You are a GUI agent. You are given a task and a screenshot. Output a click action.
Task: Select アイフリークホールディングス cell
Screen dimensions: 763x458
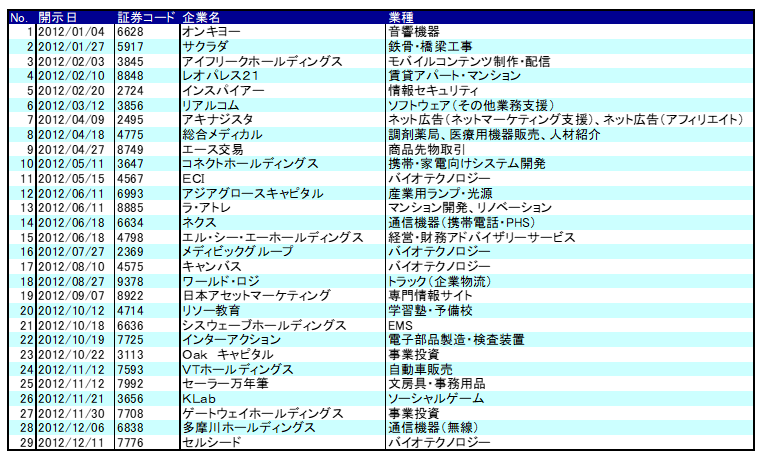[x=262, y=61]
